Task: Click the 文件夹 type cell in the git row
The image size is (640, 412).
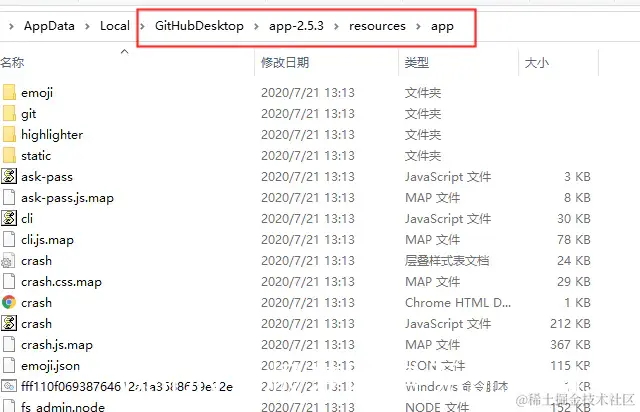Action: click(x=423, y=114)
